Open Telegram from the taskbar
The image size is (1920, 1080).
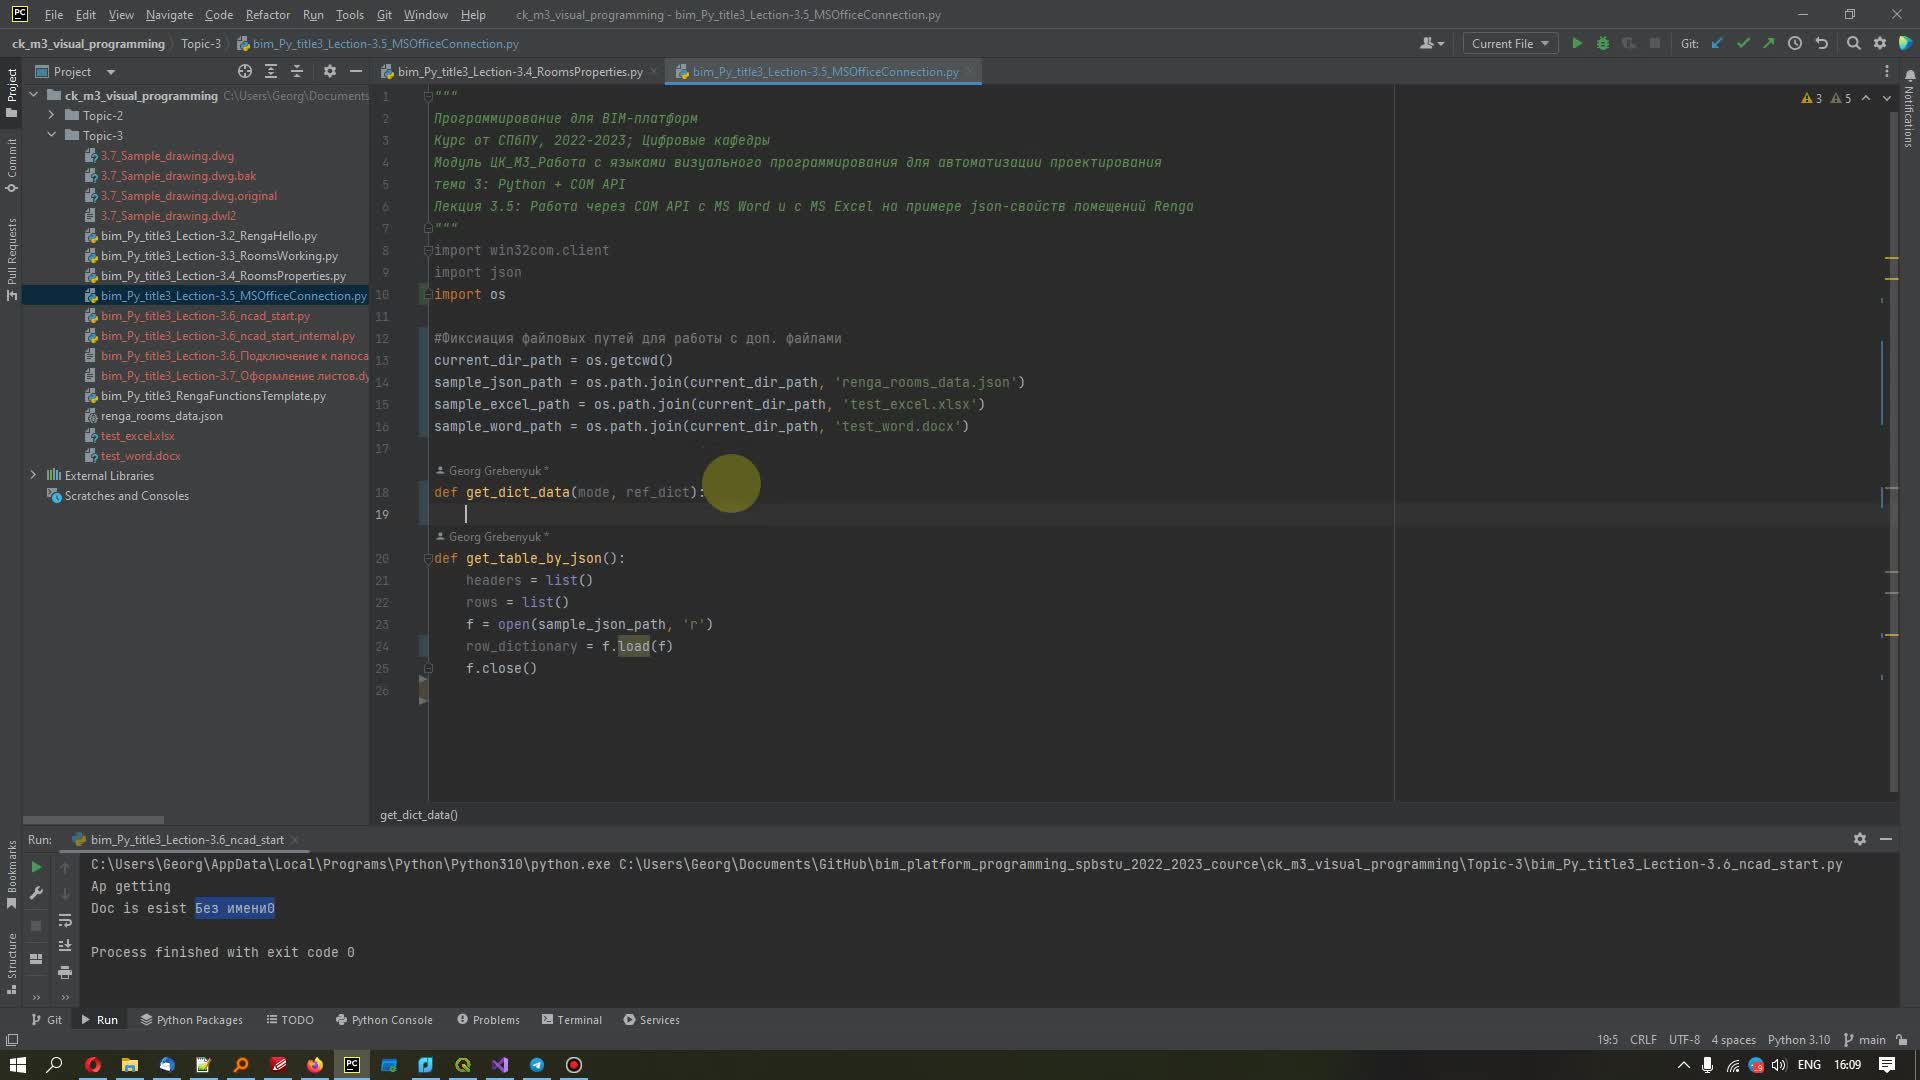tap(537, 1065)
